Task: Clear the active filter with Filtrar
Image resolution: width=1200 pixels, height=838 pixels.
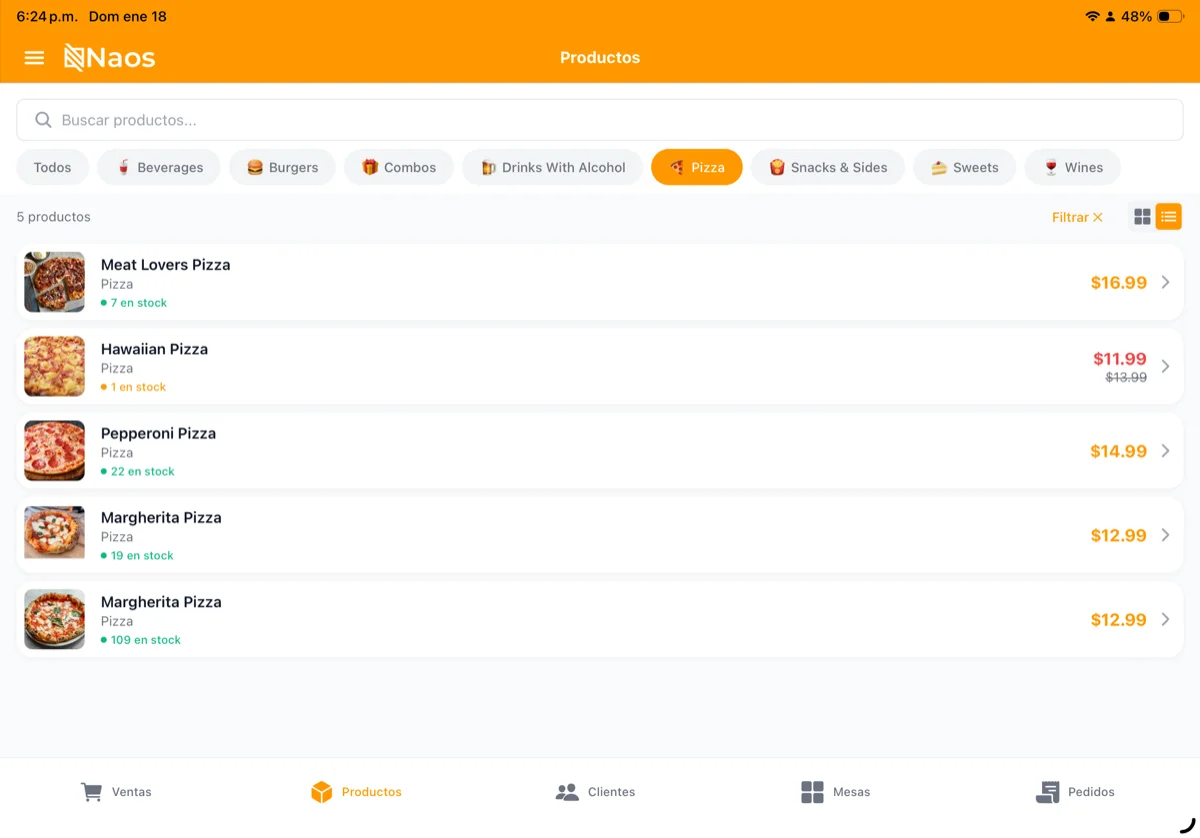Action: [x=1077, y=217]
